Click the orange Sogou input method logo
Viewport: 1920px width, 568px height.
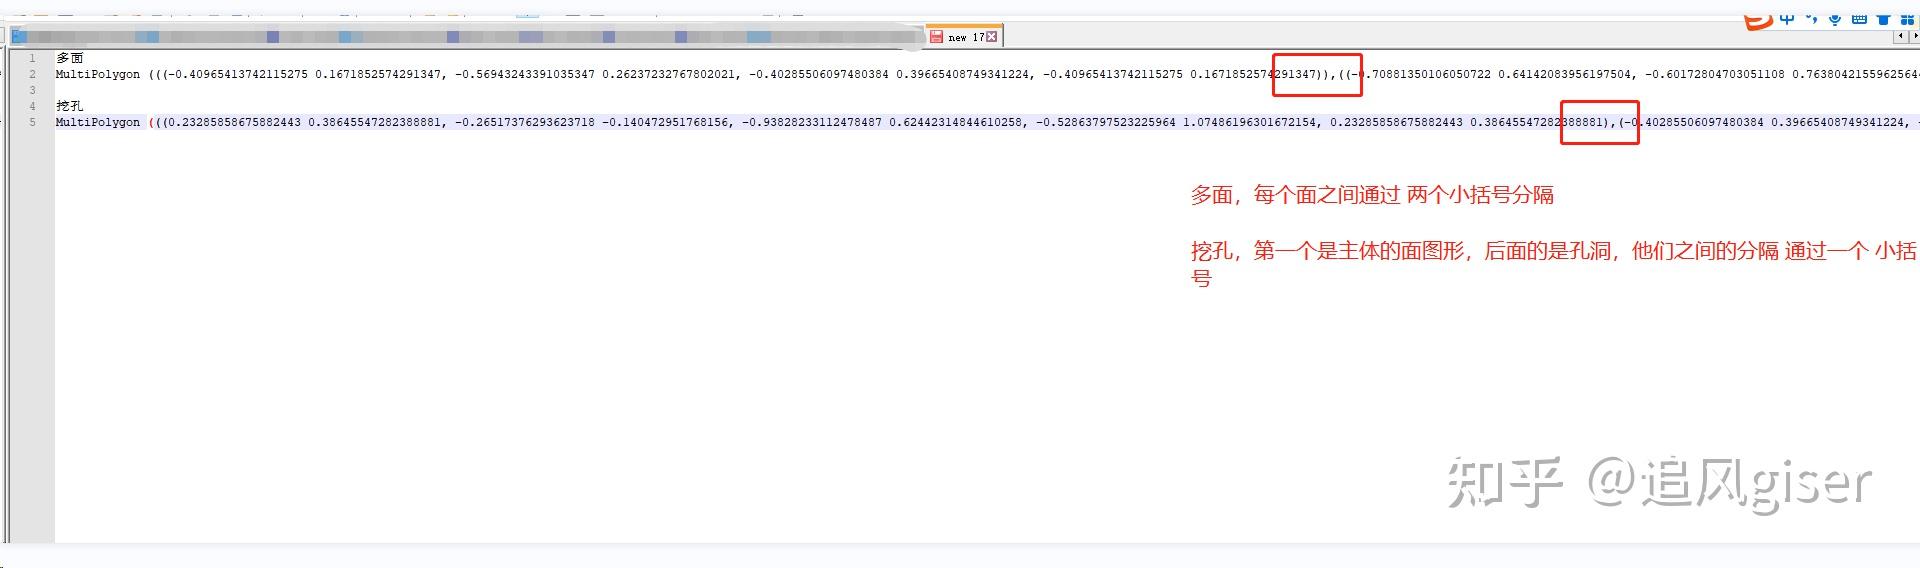click(x=1758, y=21)
